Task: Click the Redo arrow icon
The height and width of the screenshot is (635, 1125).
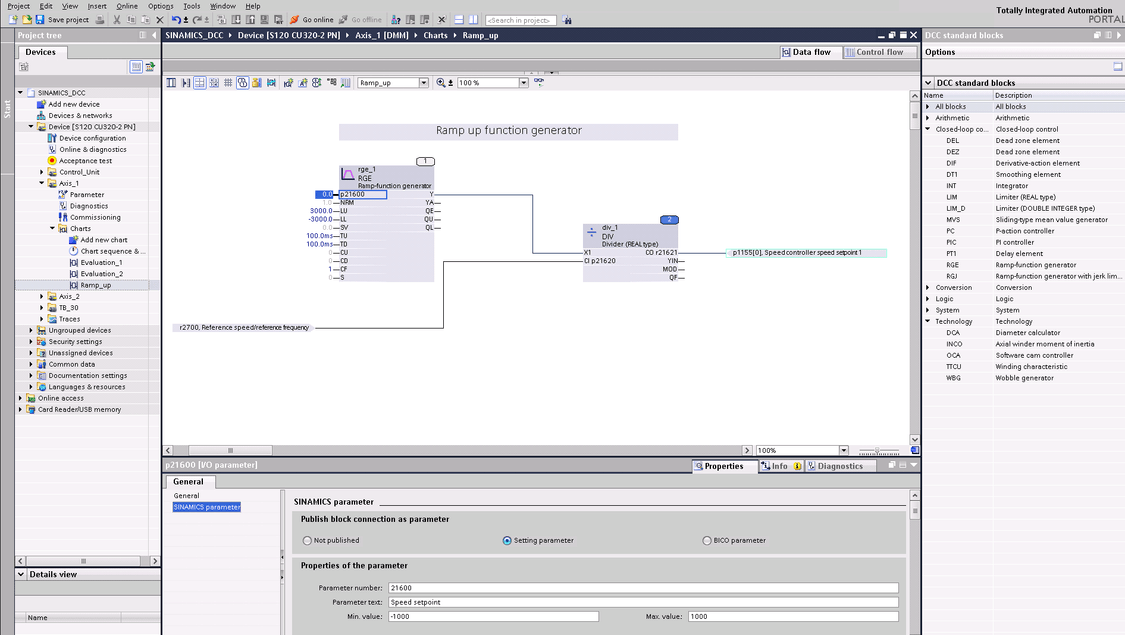Action: [197, 20]
